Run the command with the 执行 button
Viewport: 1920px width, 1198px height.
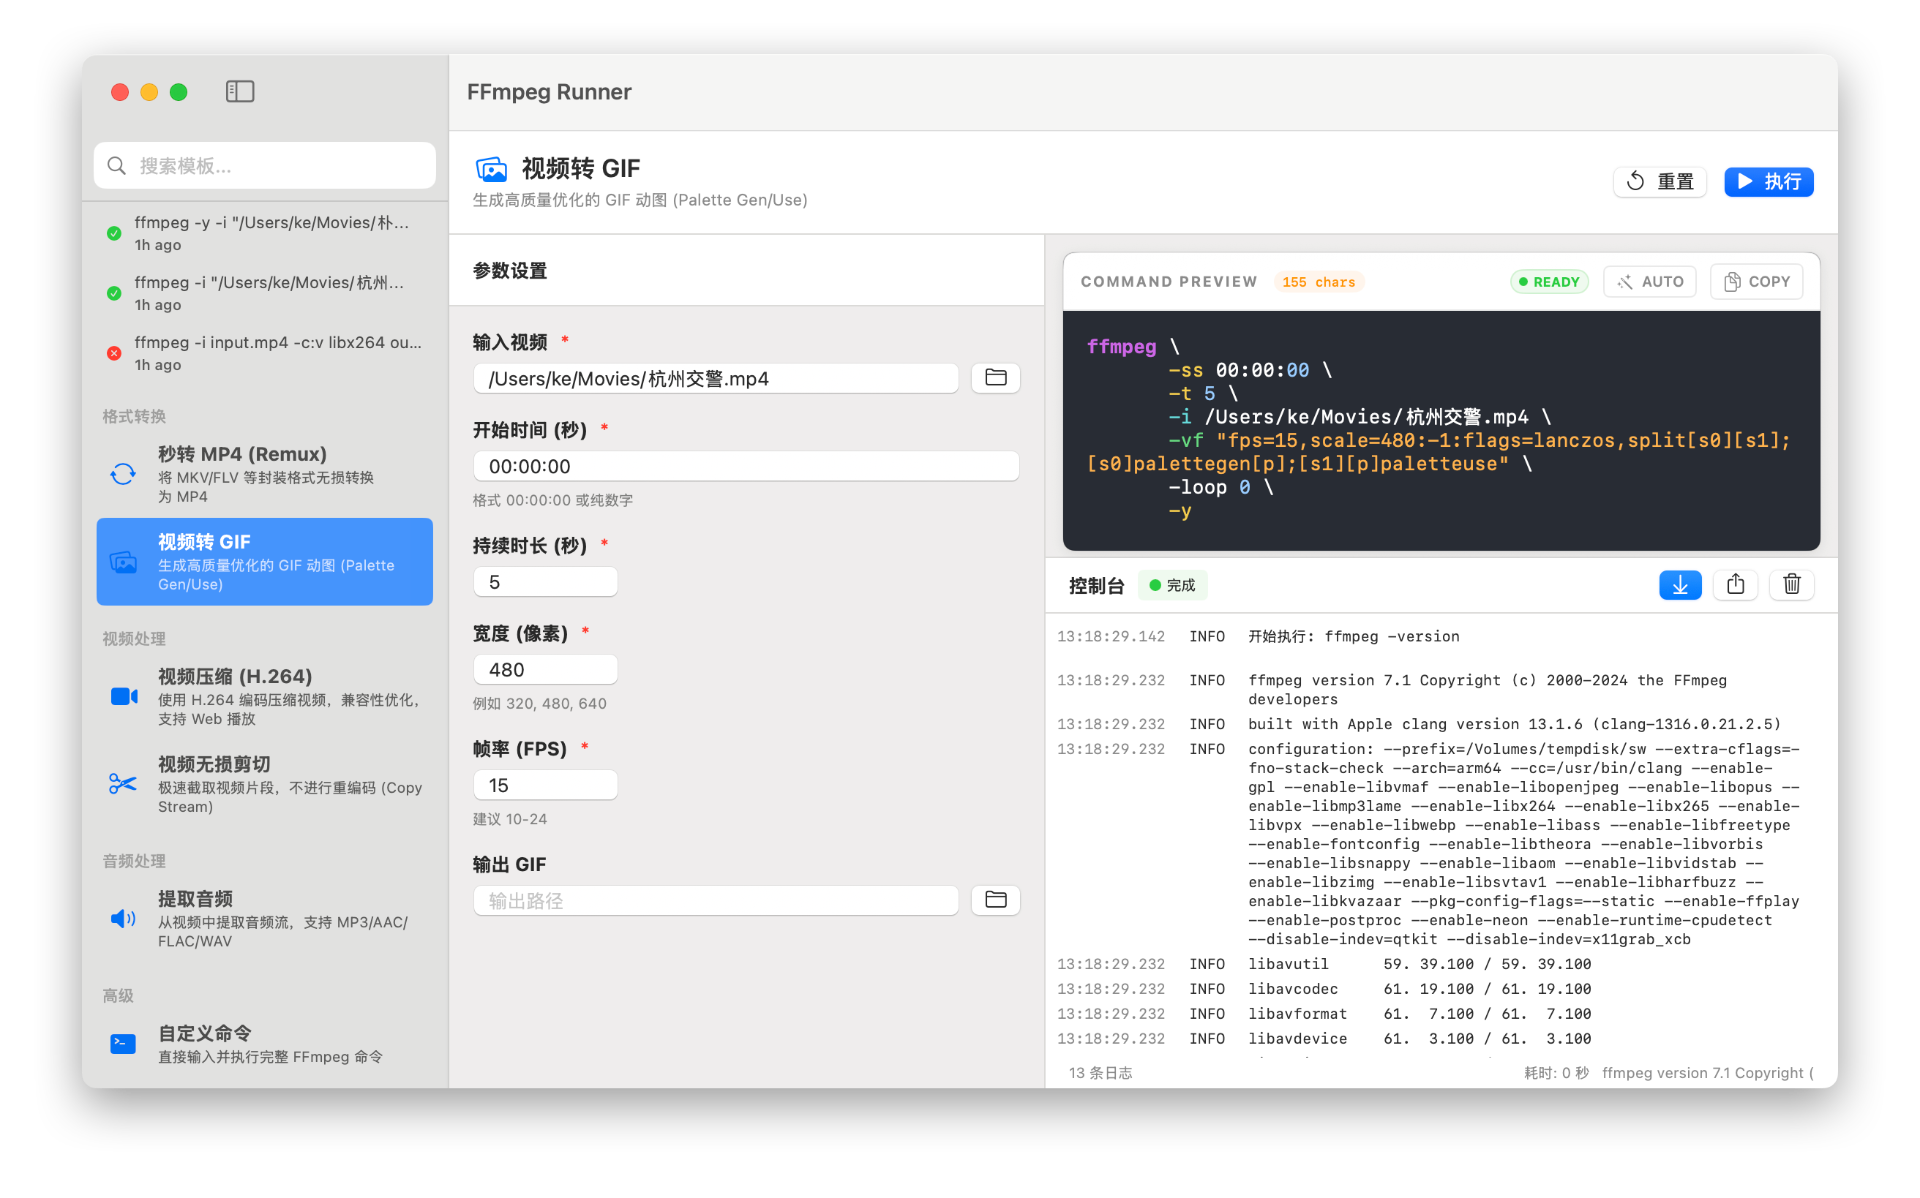(x=1768, y=182)
